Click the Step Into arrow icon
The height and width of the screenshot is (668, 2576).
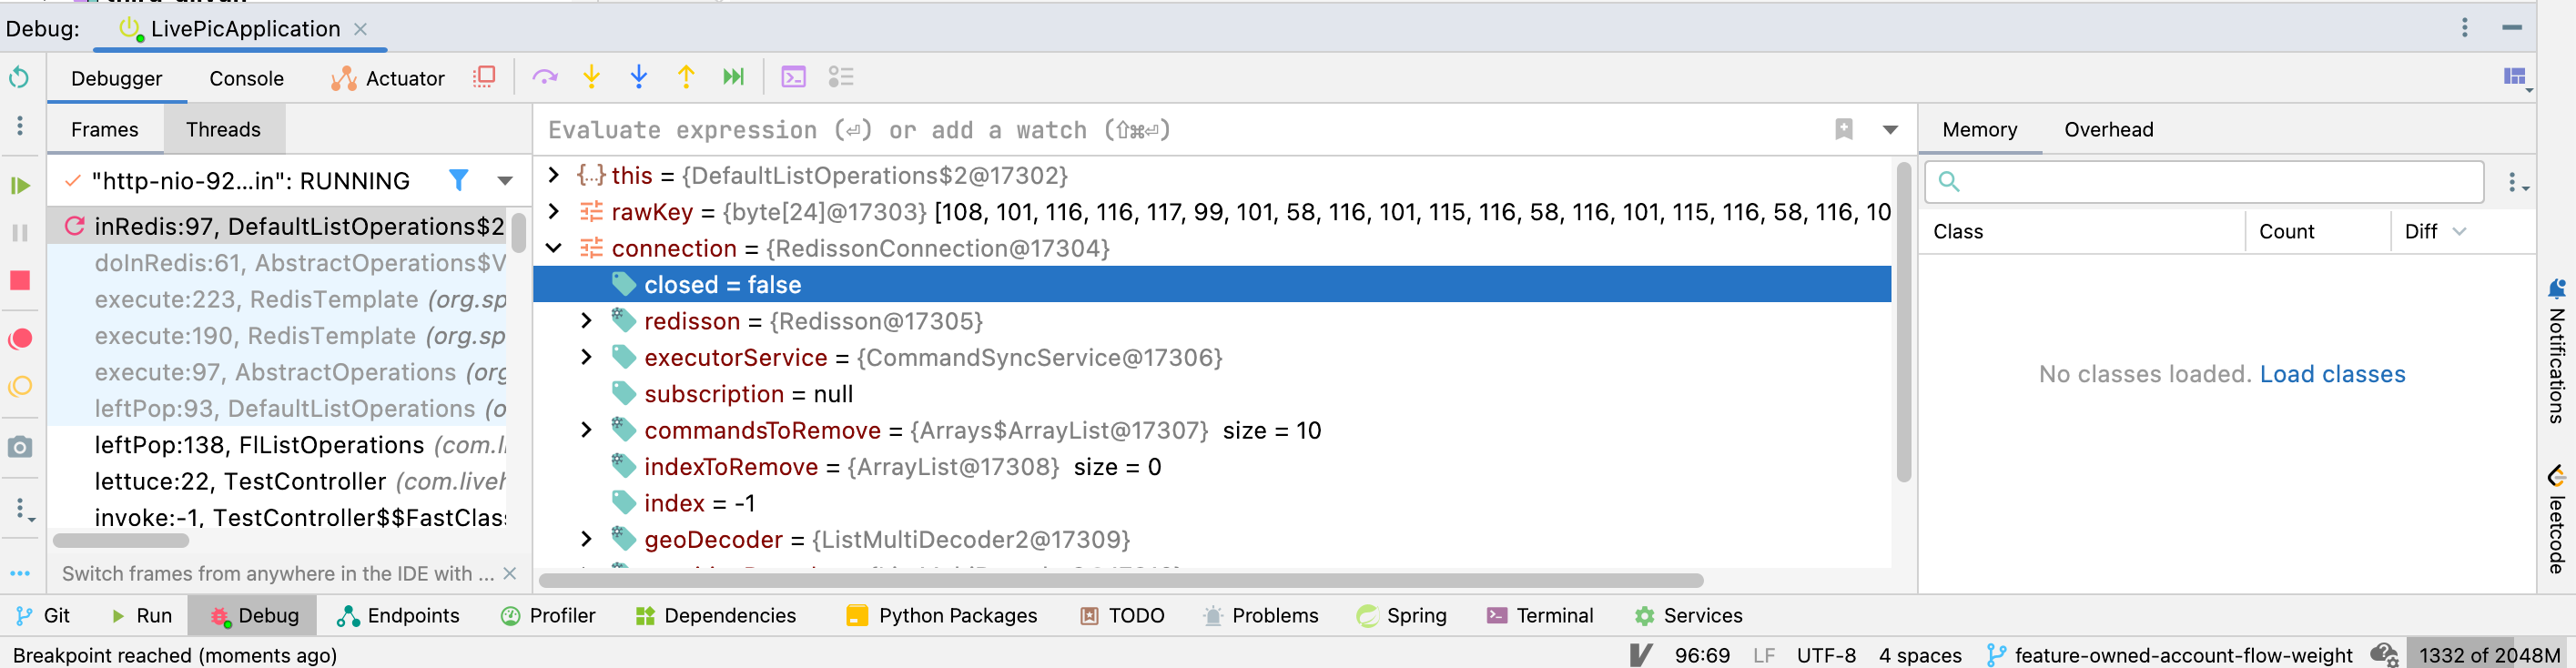tap(592, 77)
